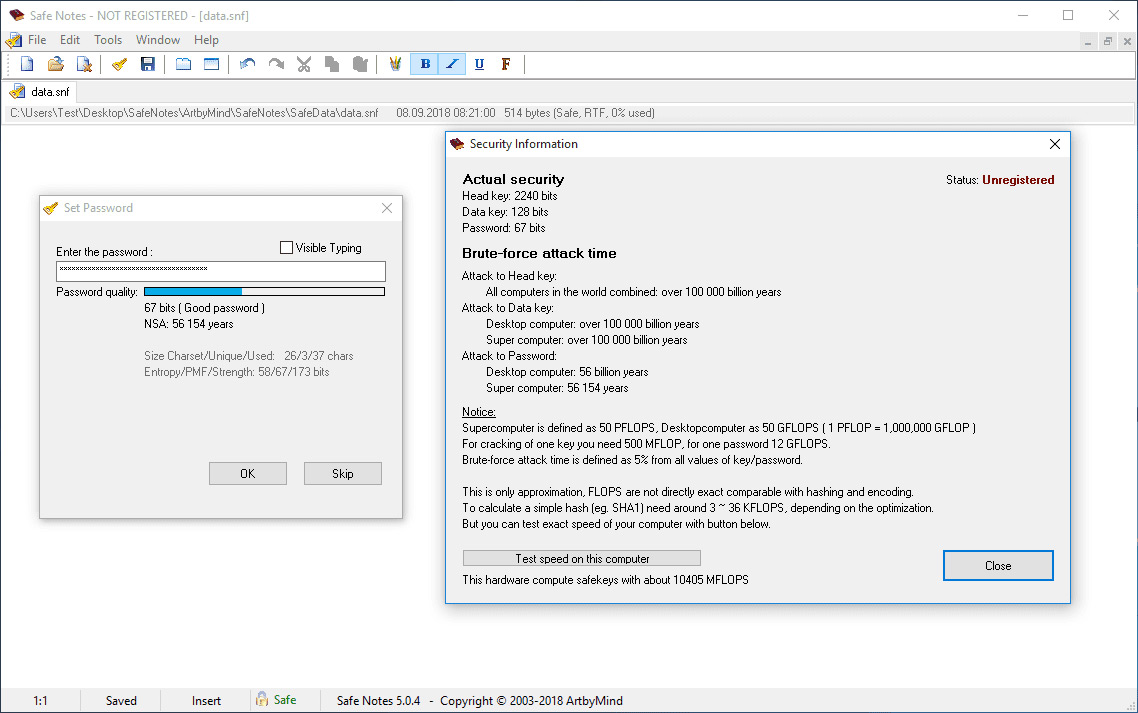Image resolution: width=1138 pixels, height=713 pixels.
Task: Click the password quality progress bar
Action: click(264, 292)
